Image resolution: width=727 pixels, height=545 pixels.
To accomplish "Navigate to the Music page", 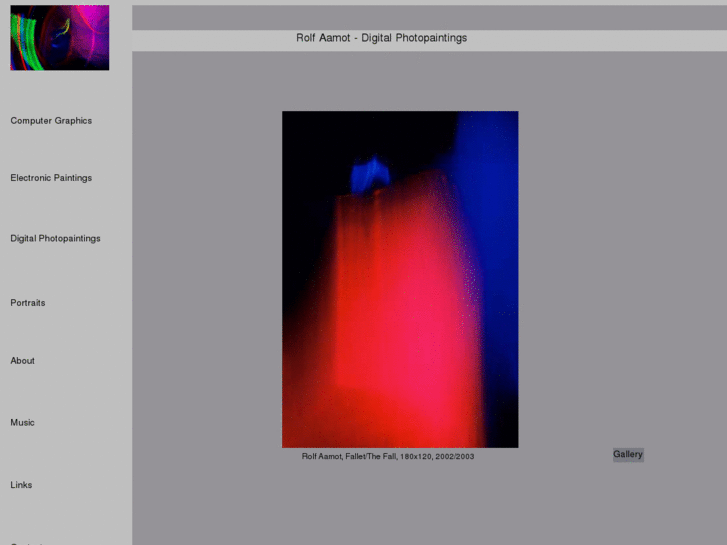I will (x=22, y=423).
